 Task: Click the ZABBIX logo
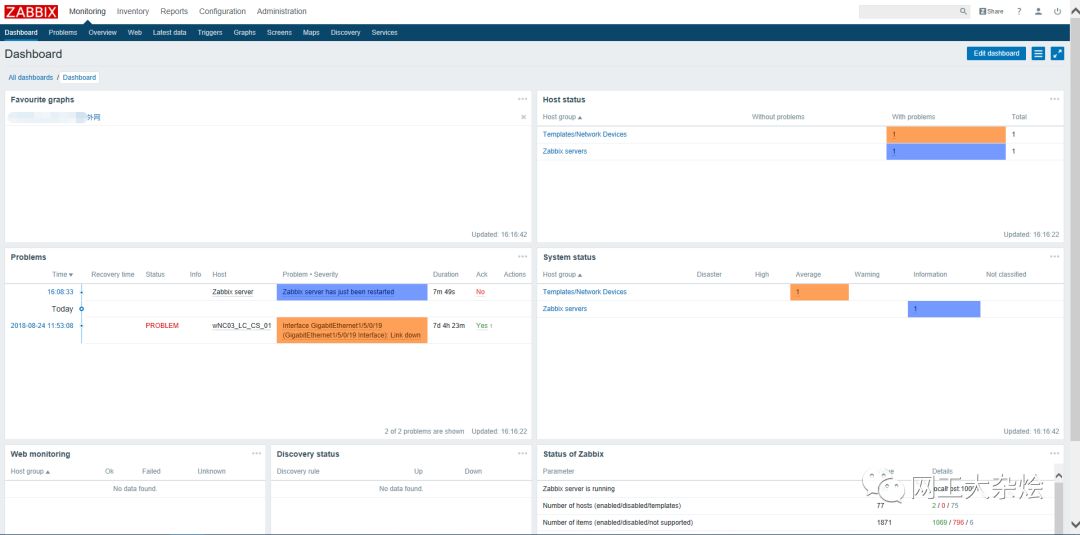click(x=31, y=11)
